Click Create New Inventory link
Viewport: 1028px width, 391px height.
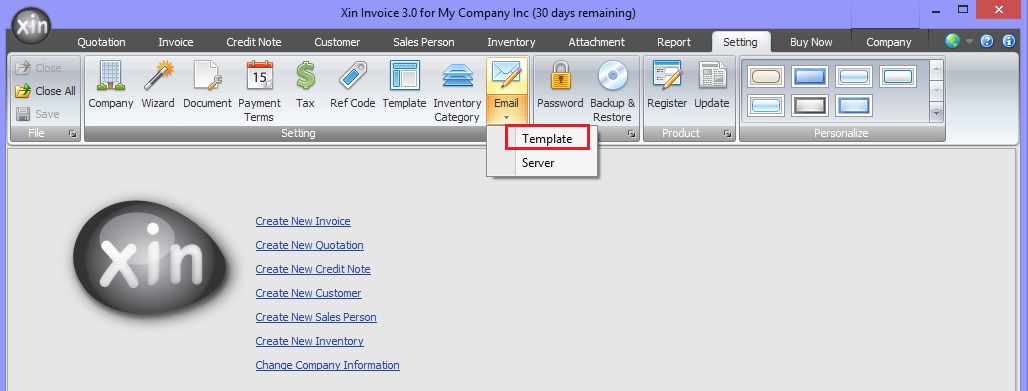(309, 341)
